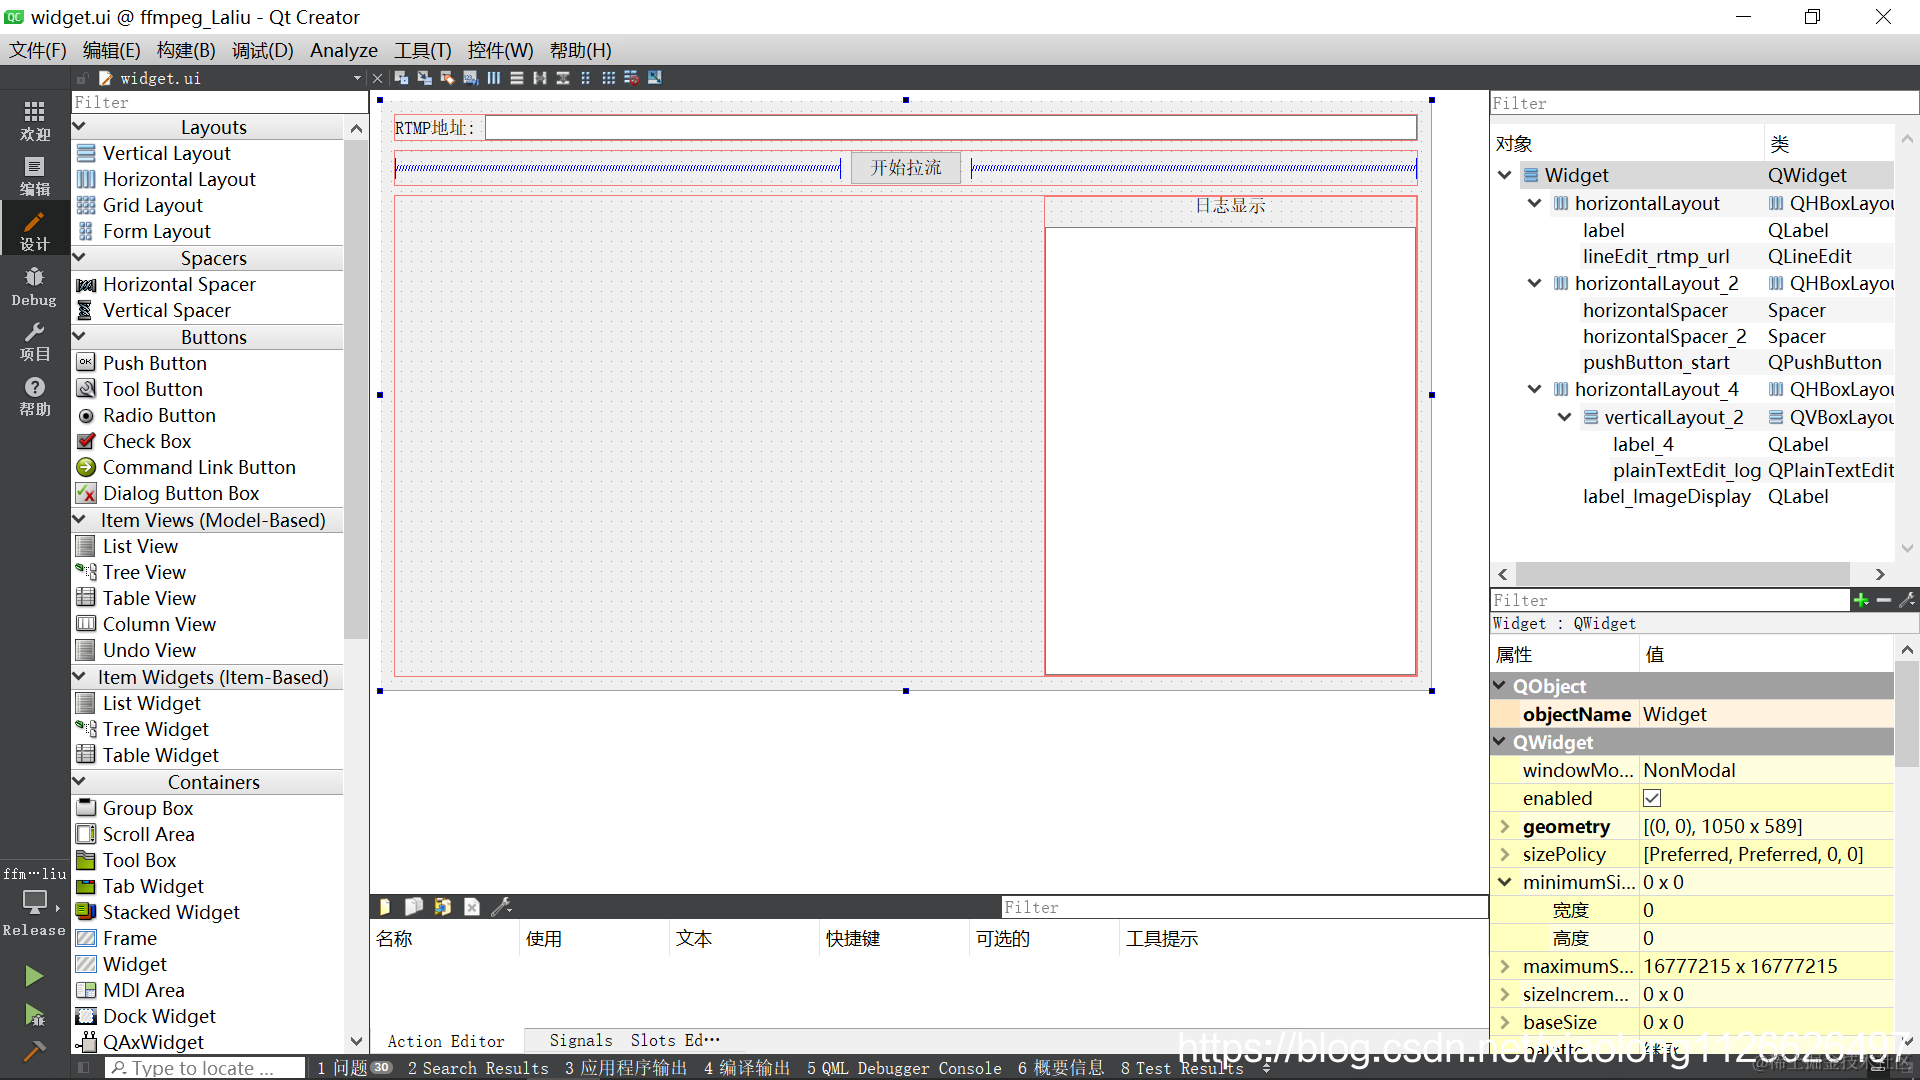This screenshot has width=1920, height=1080.
Task: Click the Object Inspector horizontal scrollbar
Action: [x=1683, y=574]
